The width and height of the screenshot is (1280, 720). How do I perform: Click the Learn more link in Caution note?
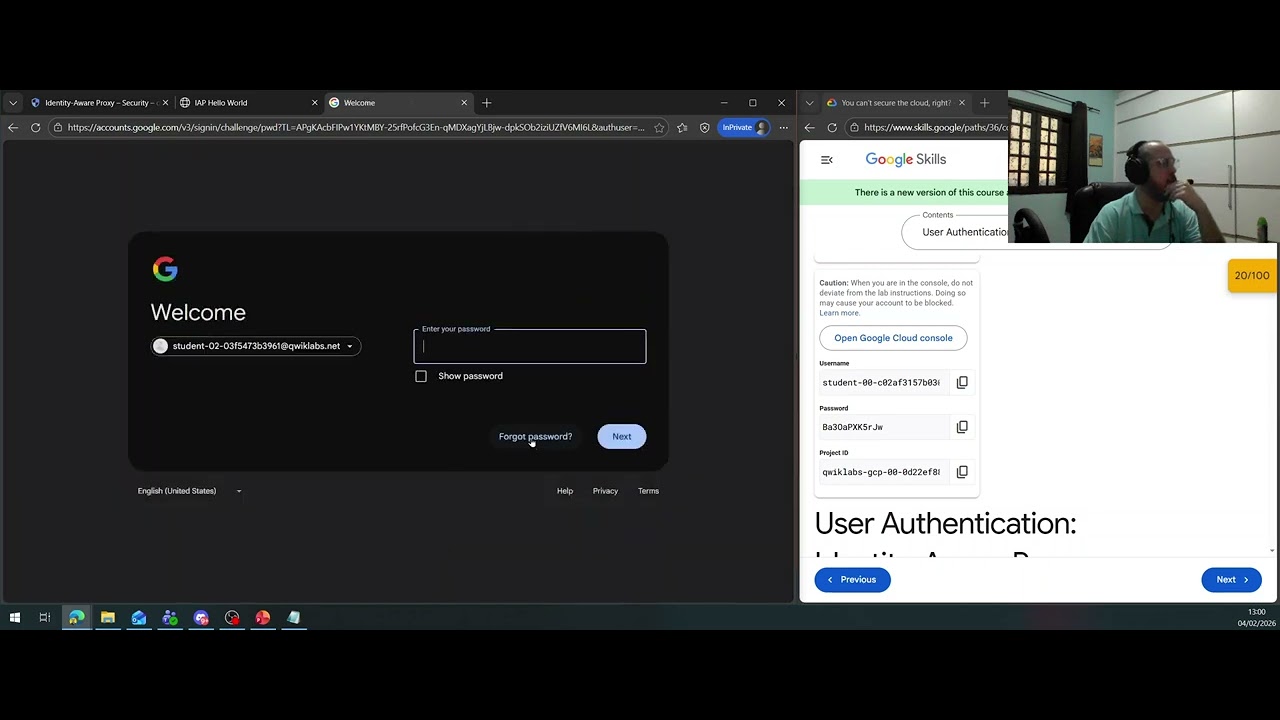point(839,313)
